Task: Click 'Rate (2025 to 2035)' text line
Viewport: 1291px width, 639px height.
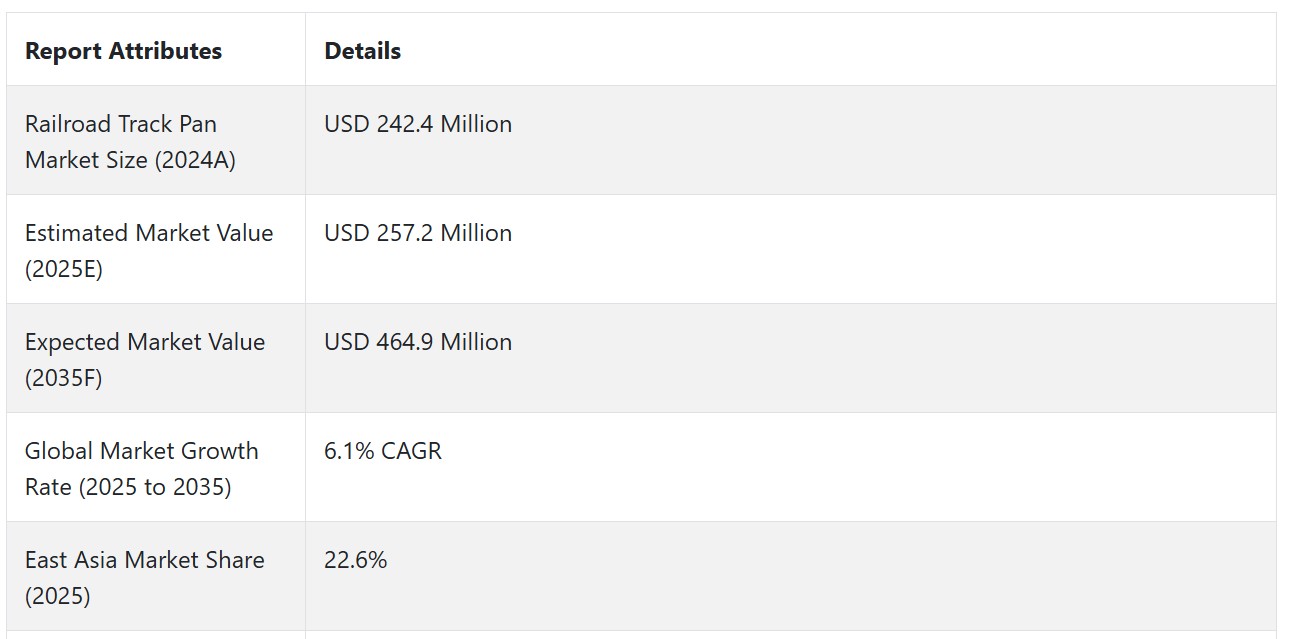Action: click(128, 487)
